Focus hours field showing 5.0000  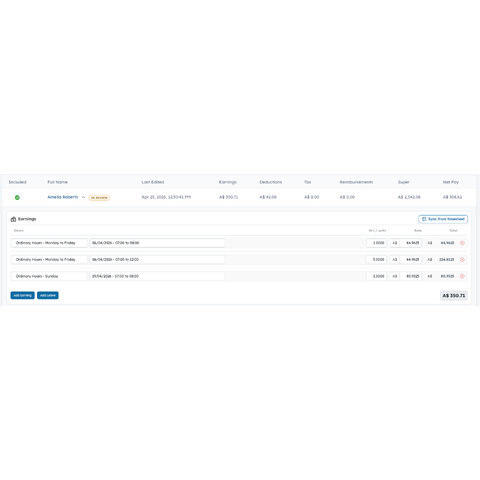tap(376, 260)
